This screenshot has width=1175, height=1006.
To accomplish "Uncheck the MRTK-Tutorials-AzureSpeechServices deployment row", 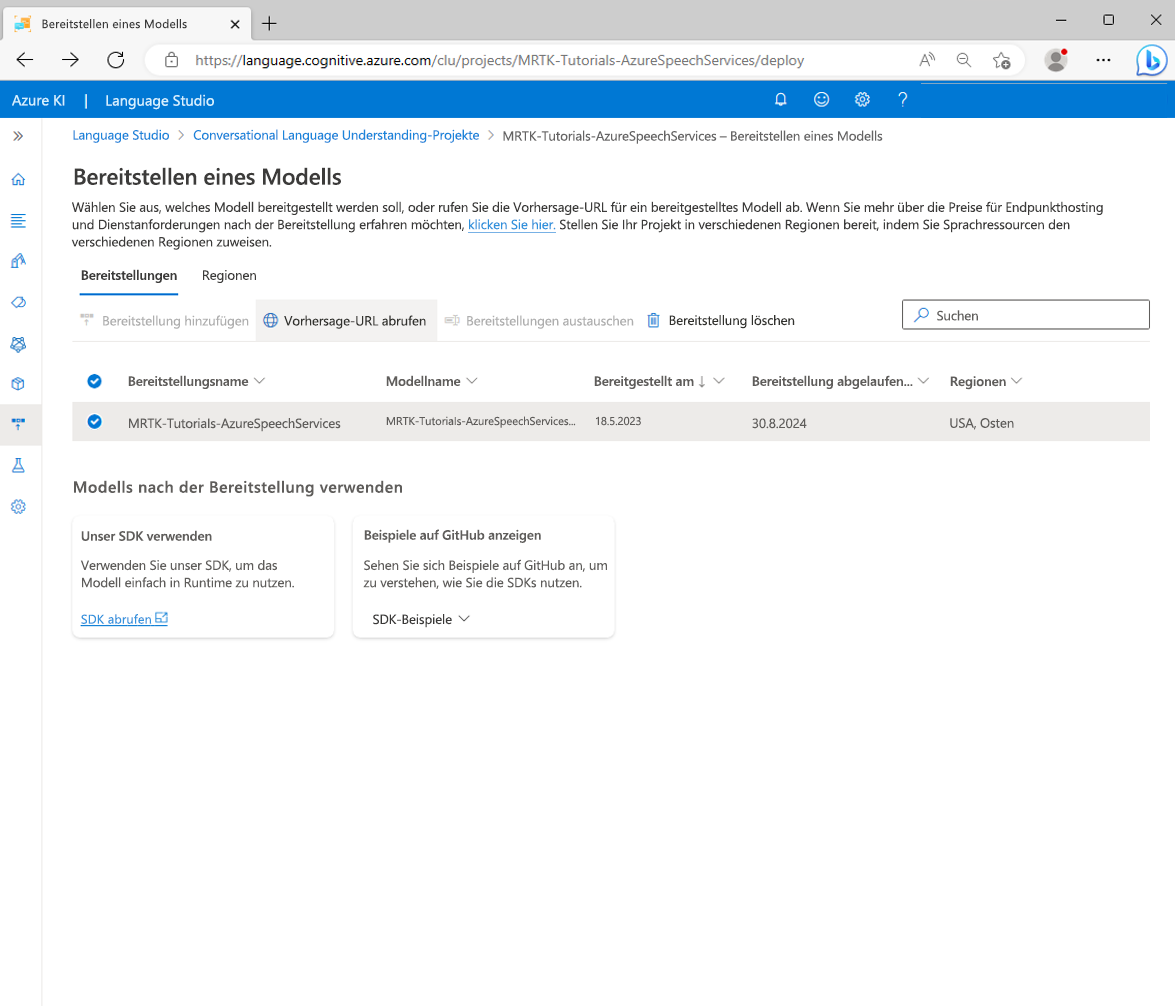I will click(94, 421).
